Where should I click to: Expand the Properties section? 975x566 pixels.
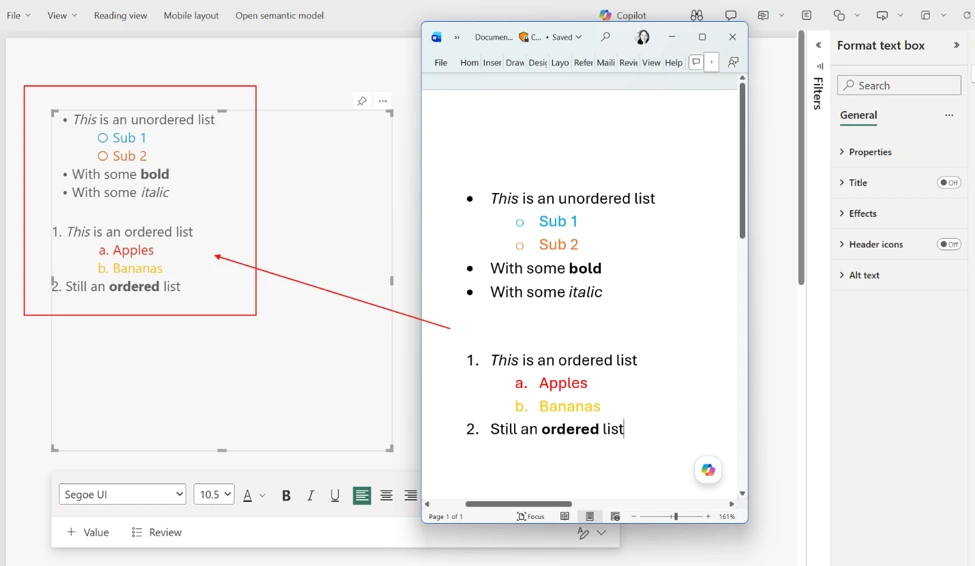865,152
